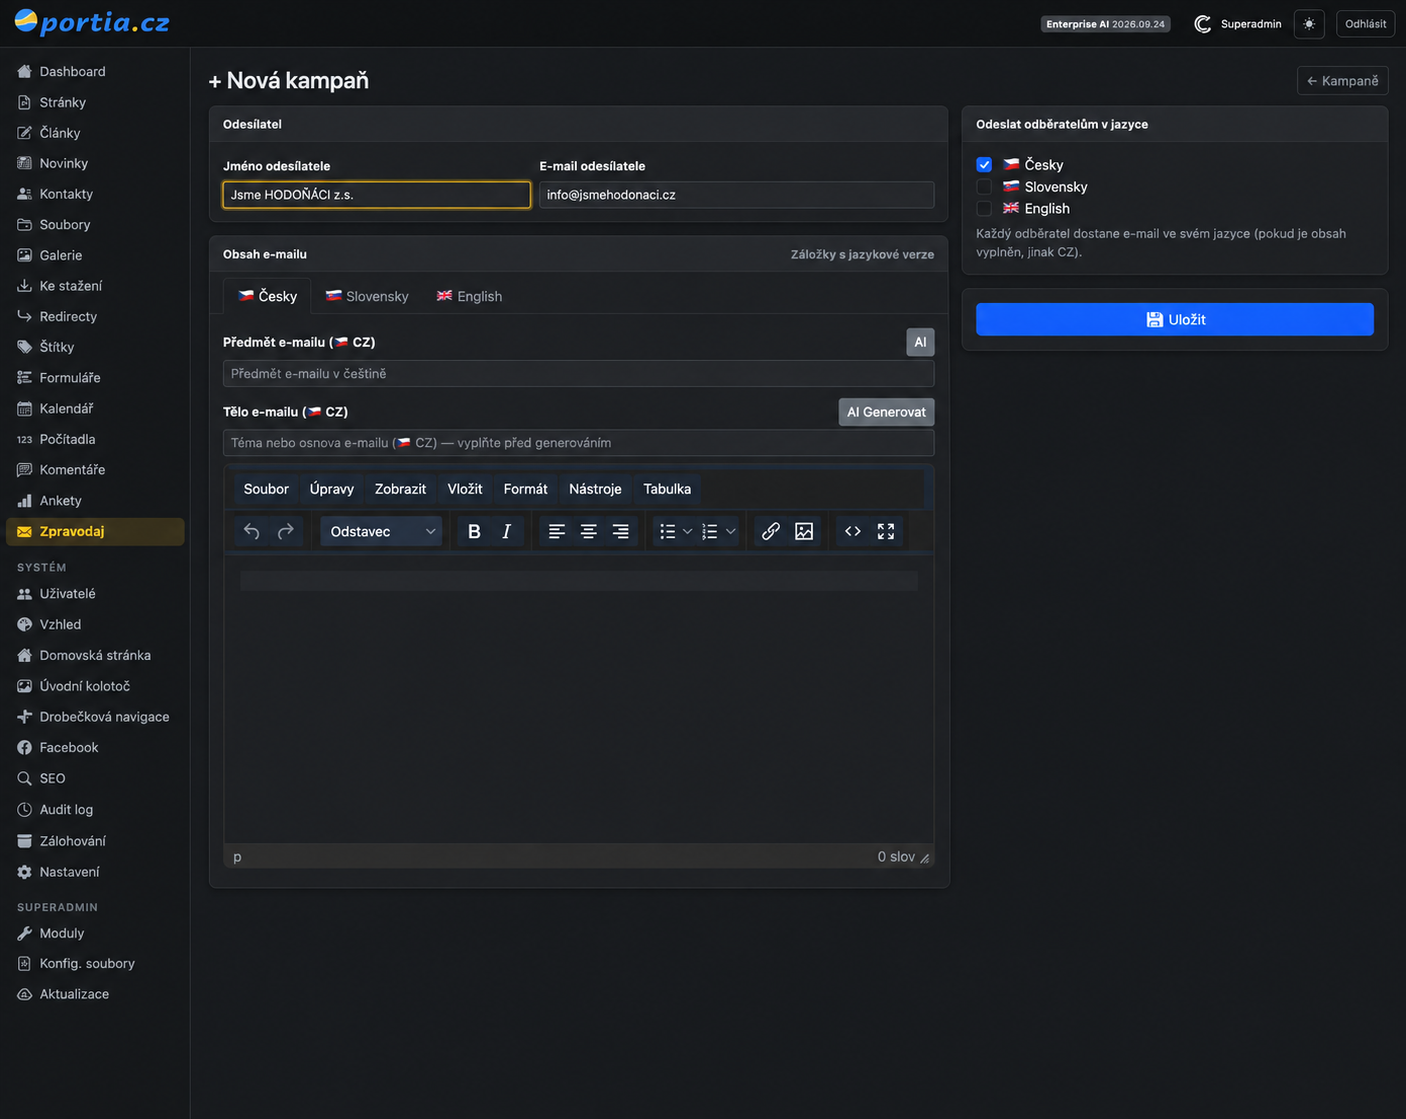Click the AI Generovat button
This screenshot has width=1406, height=1119.
[x=886, y=412]
